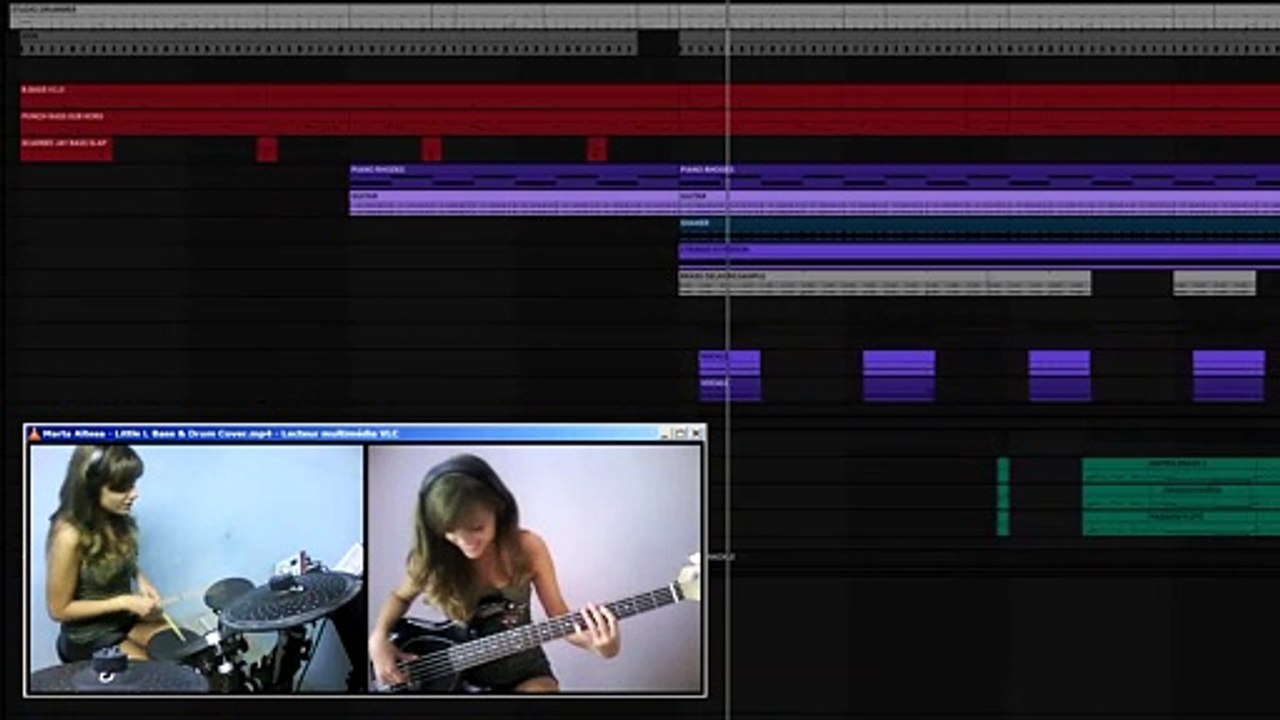The image size is (1280, 720).
Task: Select the first lower-row purple block
Action: [x=730, y=388]
